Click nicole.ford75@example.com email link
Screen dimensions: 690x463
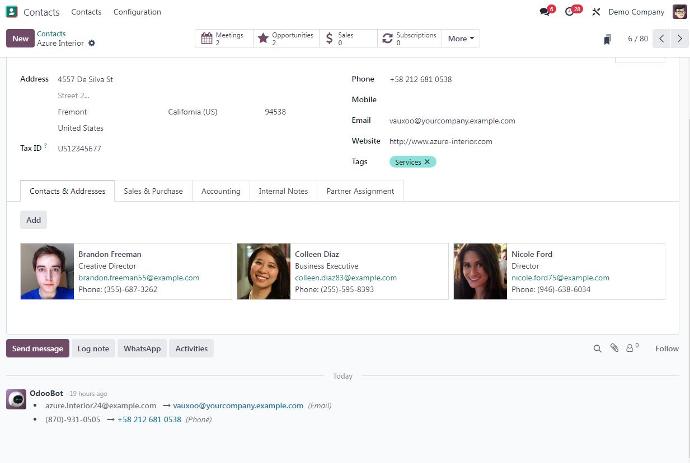(560, 278)
